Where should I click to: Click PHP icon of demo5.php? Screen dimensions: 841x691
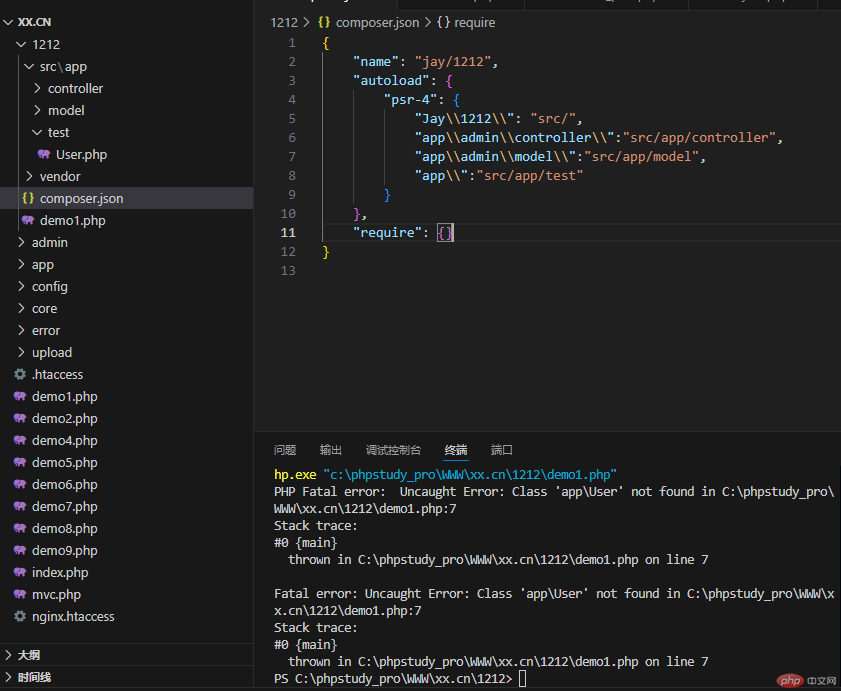coord(20,462)
